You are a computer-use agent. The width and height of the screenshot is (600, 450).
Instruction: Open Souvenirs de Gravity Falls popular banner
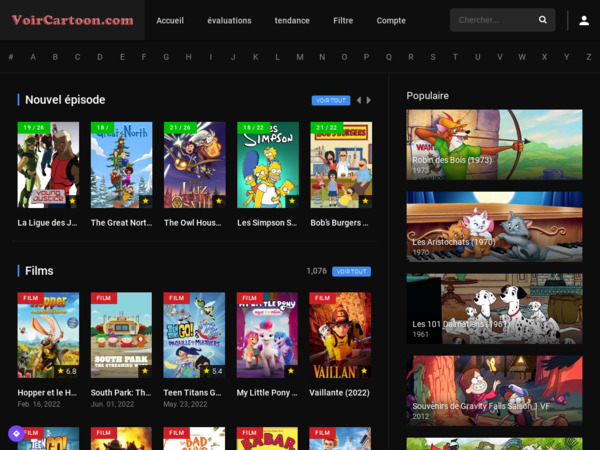[494, 391]
